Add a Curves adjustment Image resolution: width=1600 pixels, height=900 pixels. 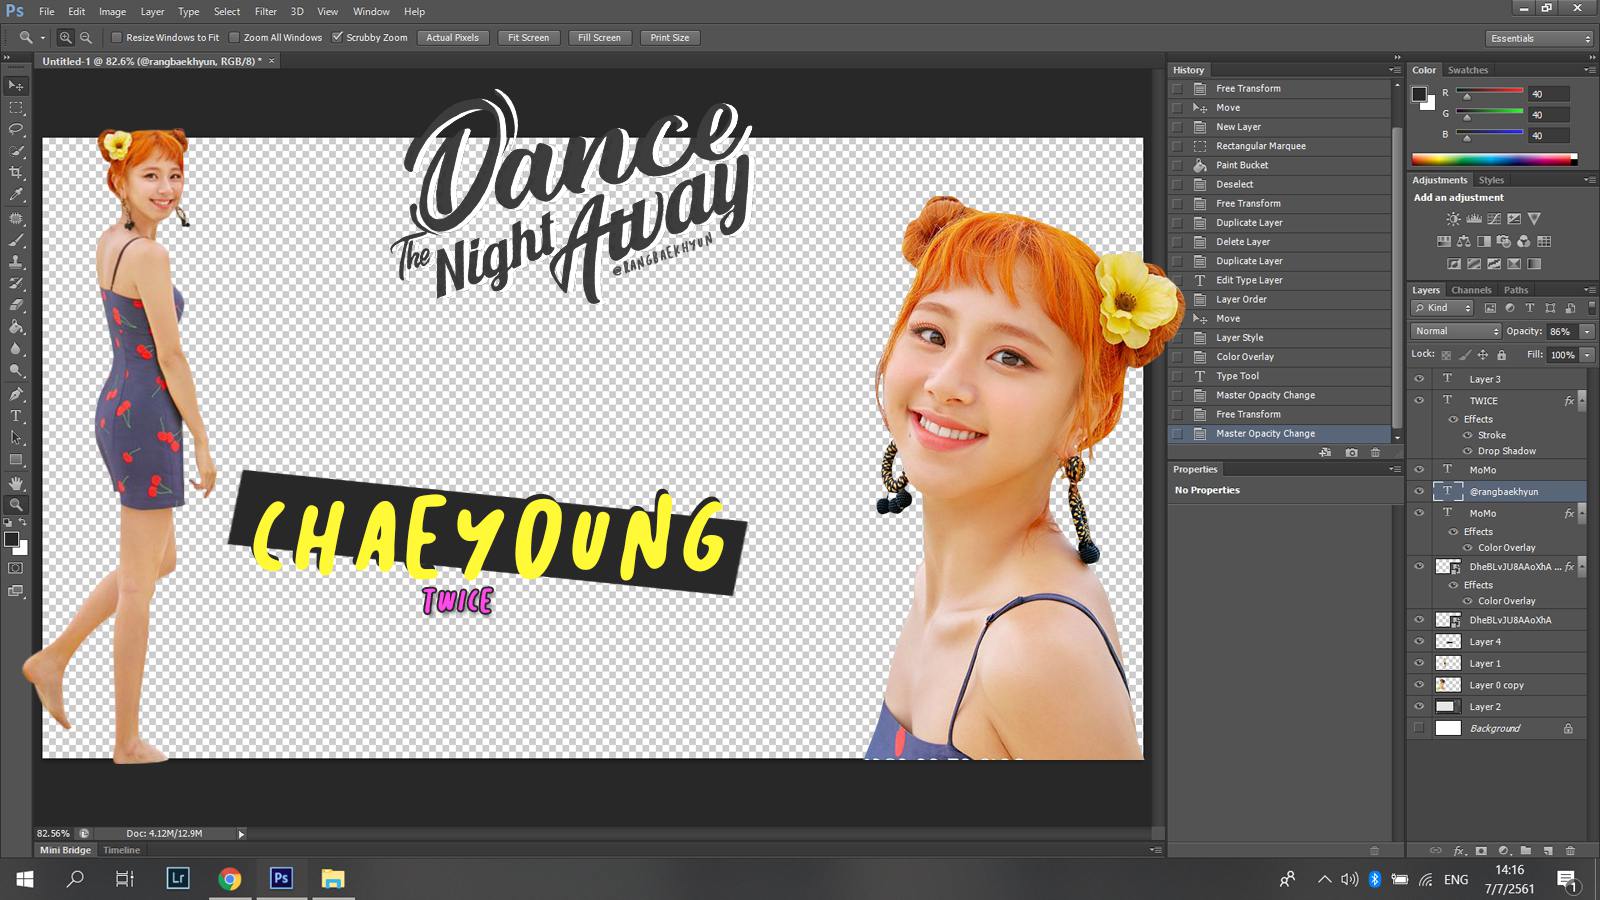[x=1494, y=219]
